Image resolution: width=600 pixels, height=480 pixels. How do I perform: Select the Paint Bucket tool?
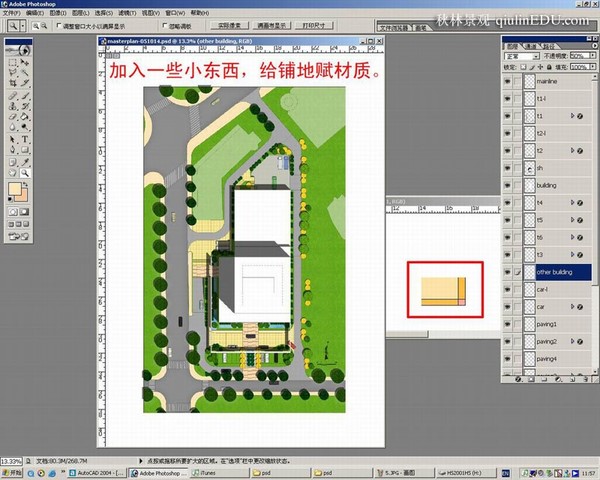coord(24,116)
